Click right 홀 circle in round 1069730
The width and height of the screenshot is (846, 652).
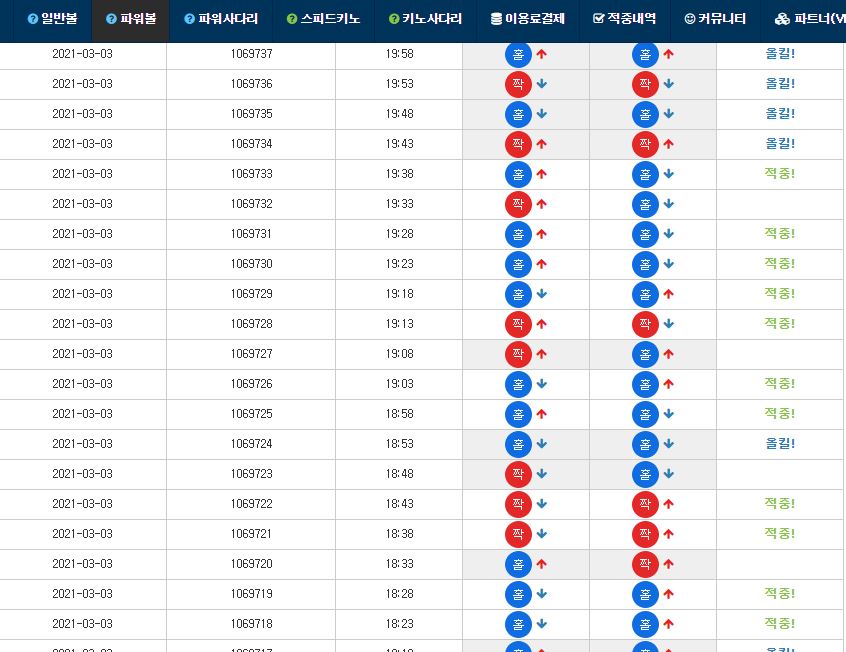click(x=645, y=264)
